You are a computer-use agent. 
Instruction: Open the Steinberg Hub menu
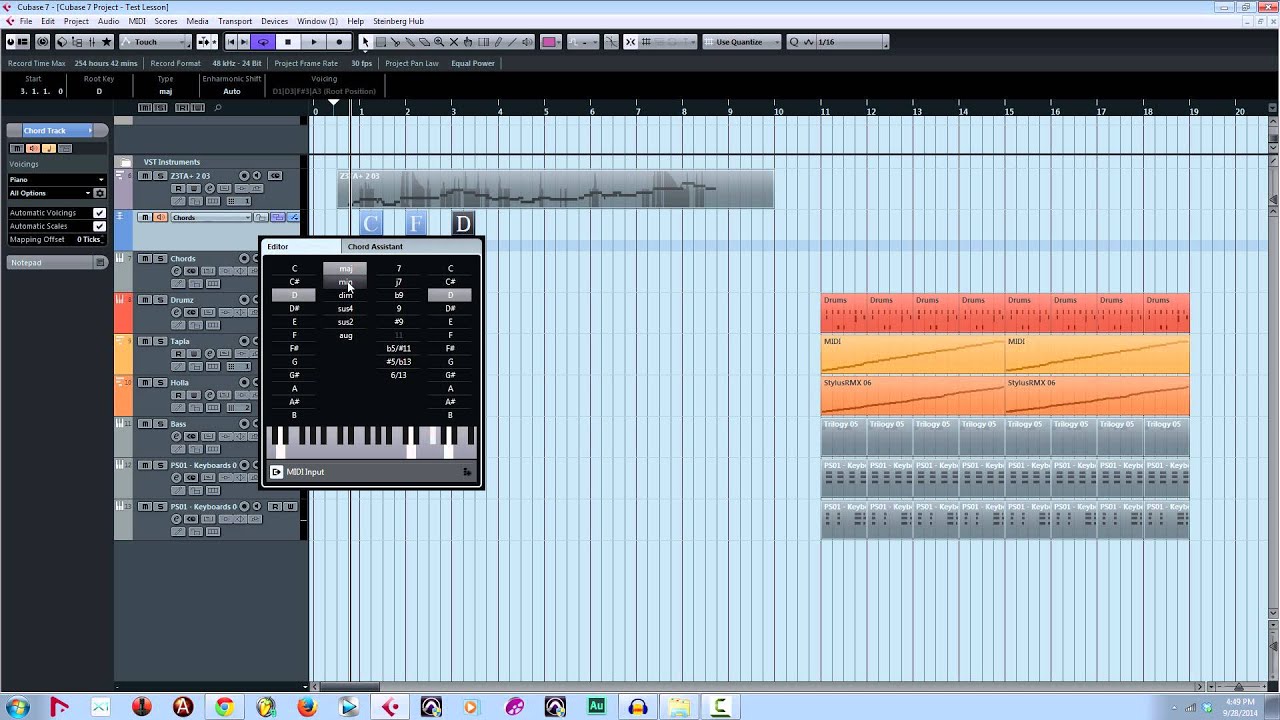(400, 21)
